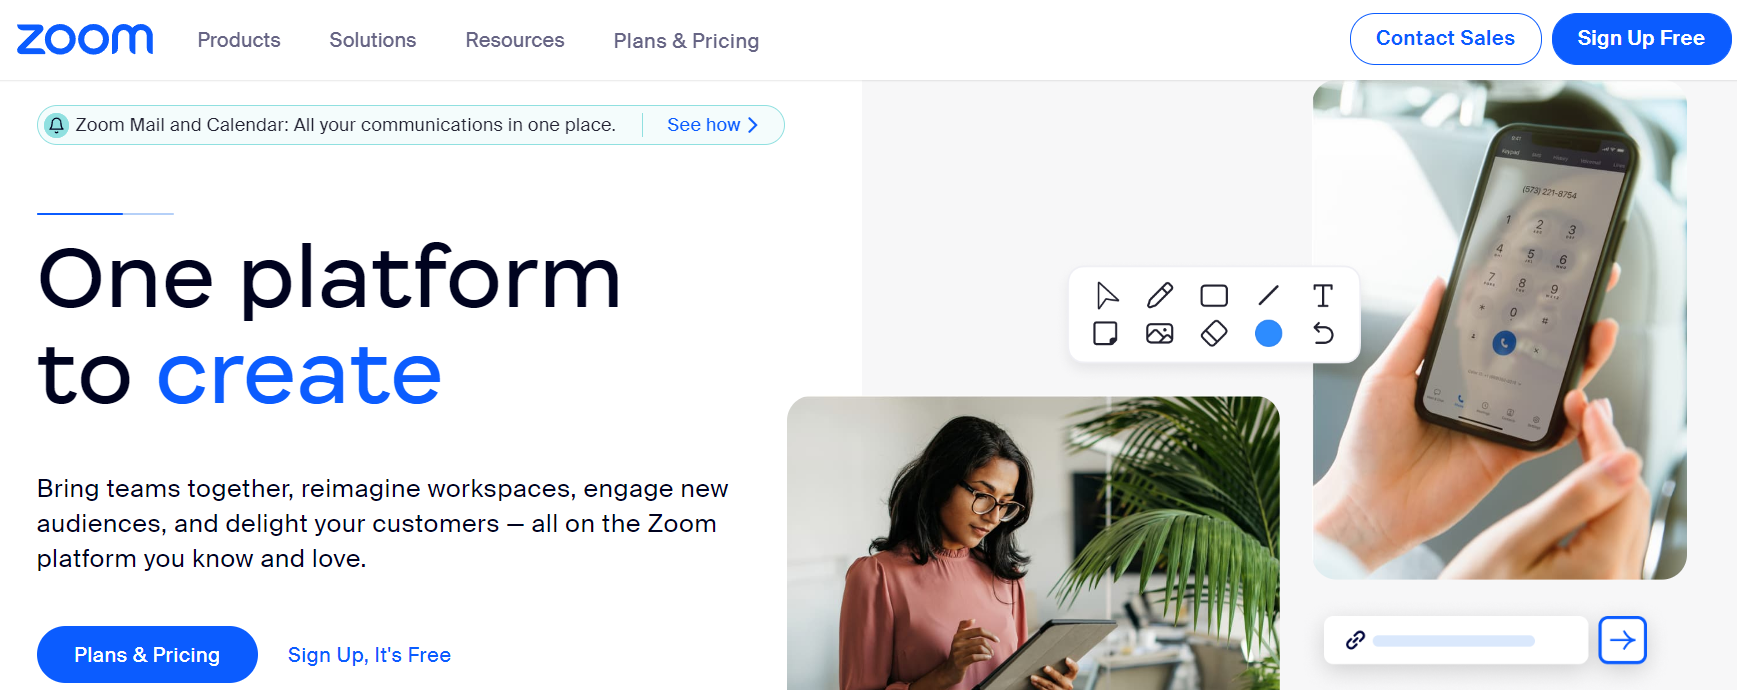Click the Contact Sales button
1737x690 pixels.
click(1445, 39)
